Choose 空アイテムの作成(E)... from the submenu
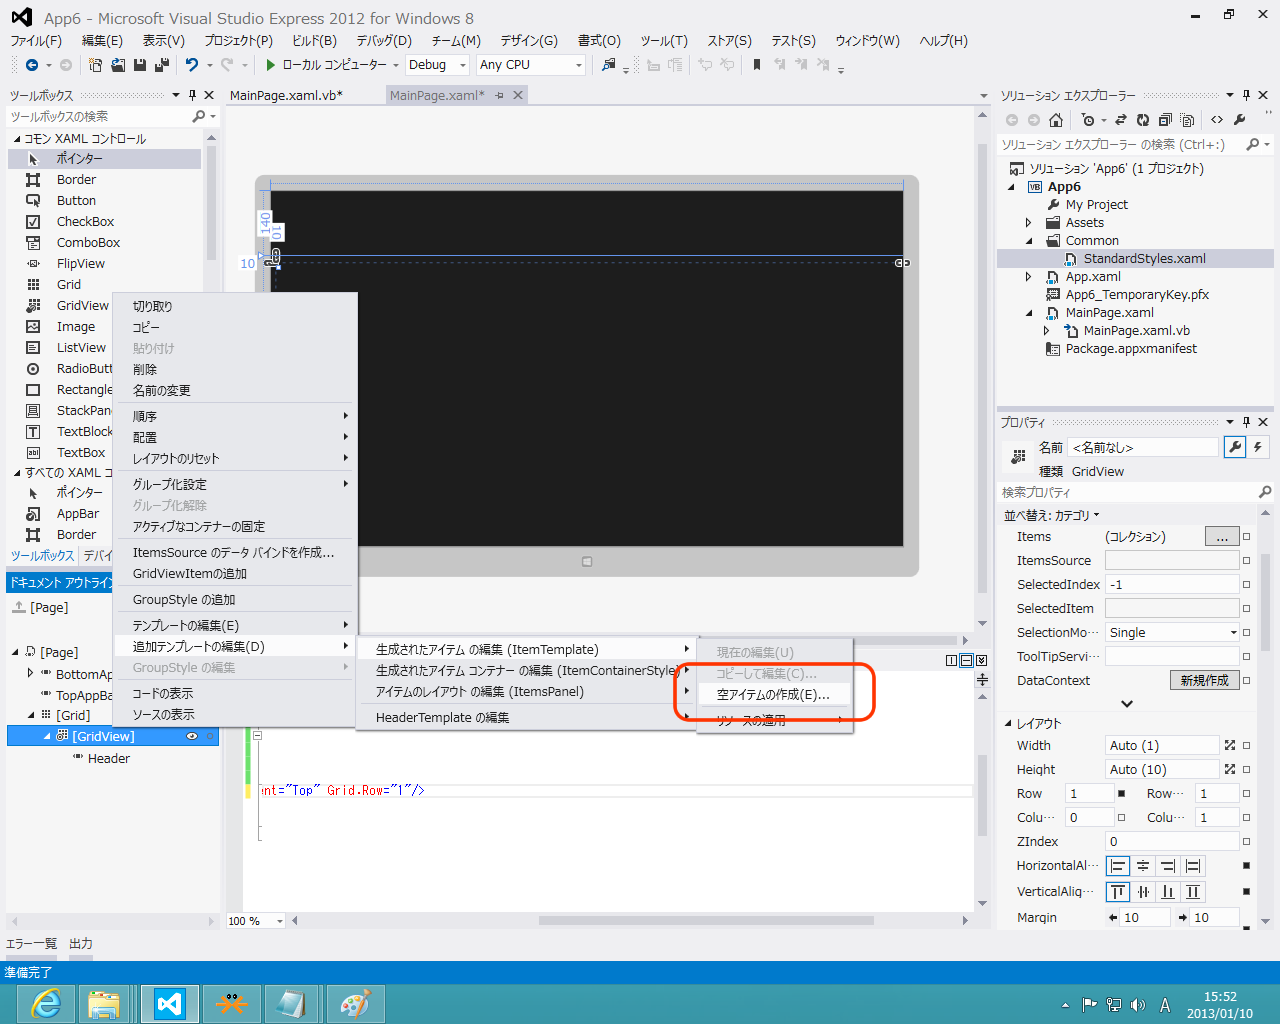This screenshot has width=1280, height=1024. (773, 695)
